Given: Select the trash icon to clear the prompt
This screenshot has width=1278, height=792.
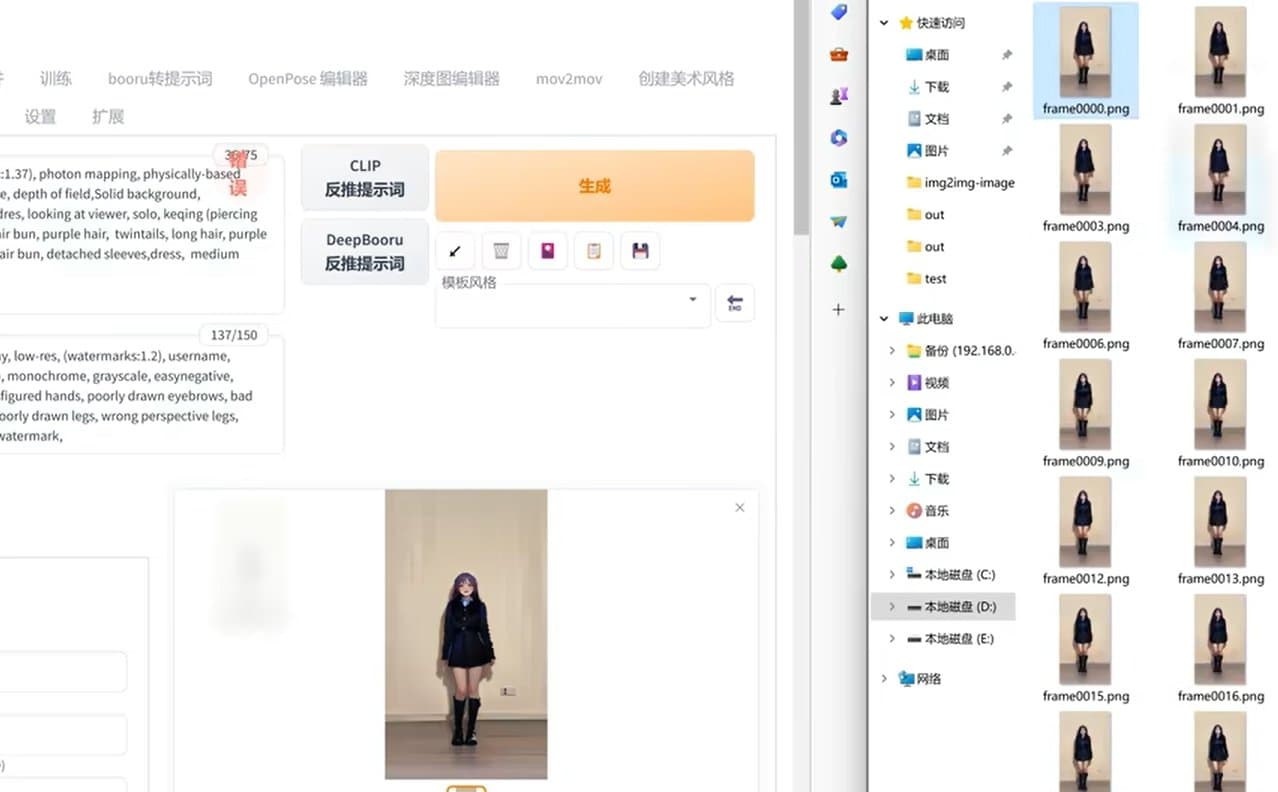Looking at the screenshot, I should [x=501, y=251].
